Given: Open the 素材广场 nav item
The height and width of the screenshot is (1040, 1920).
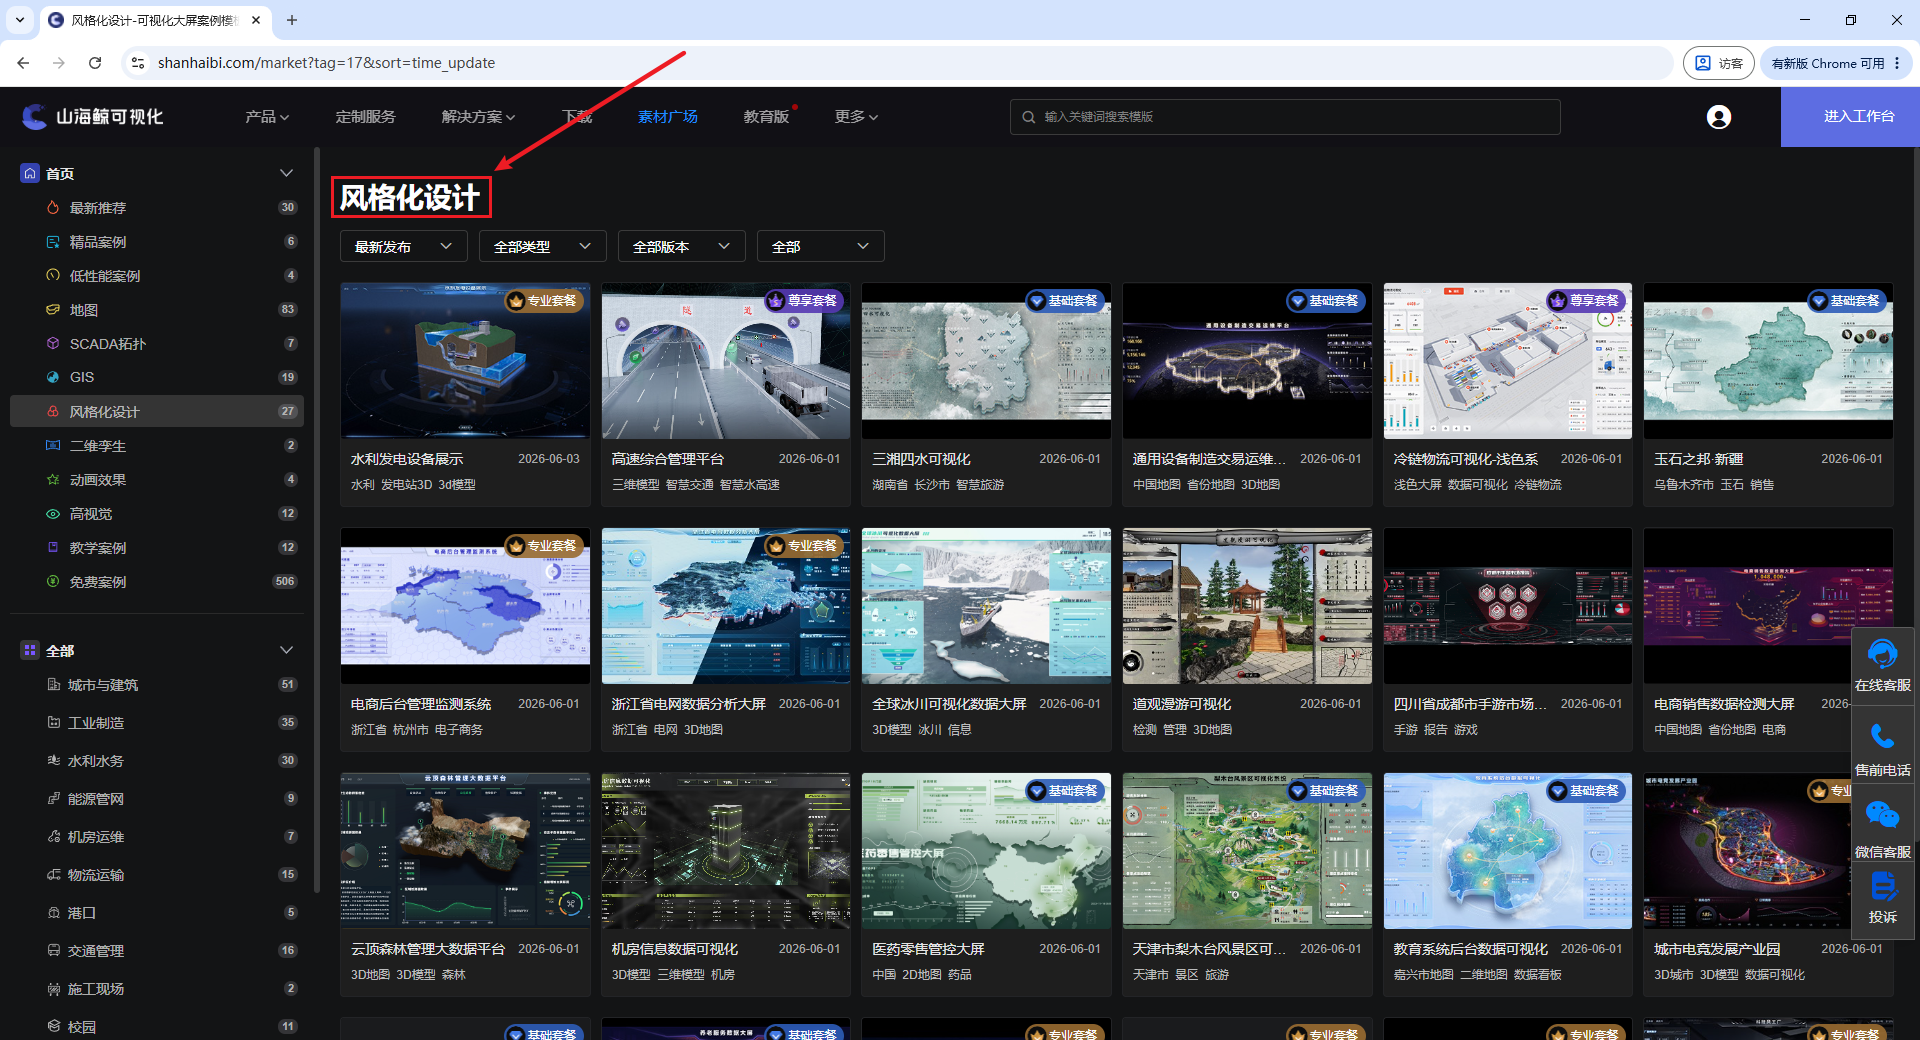Looking at the screenshot, I should 668,117.
